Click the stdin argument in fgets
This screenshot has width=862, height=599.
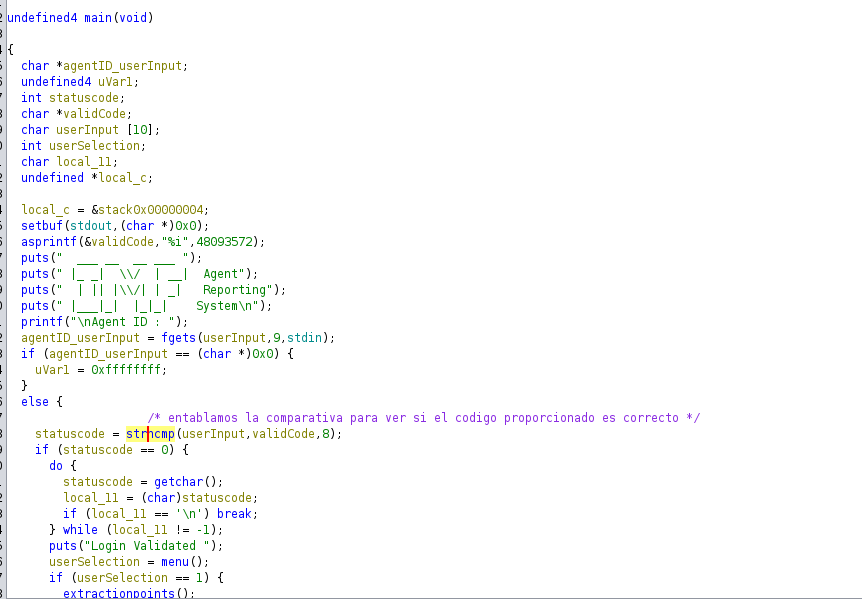[x=314, y=338]
